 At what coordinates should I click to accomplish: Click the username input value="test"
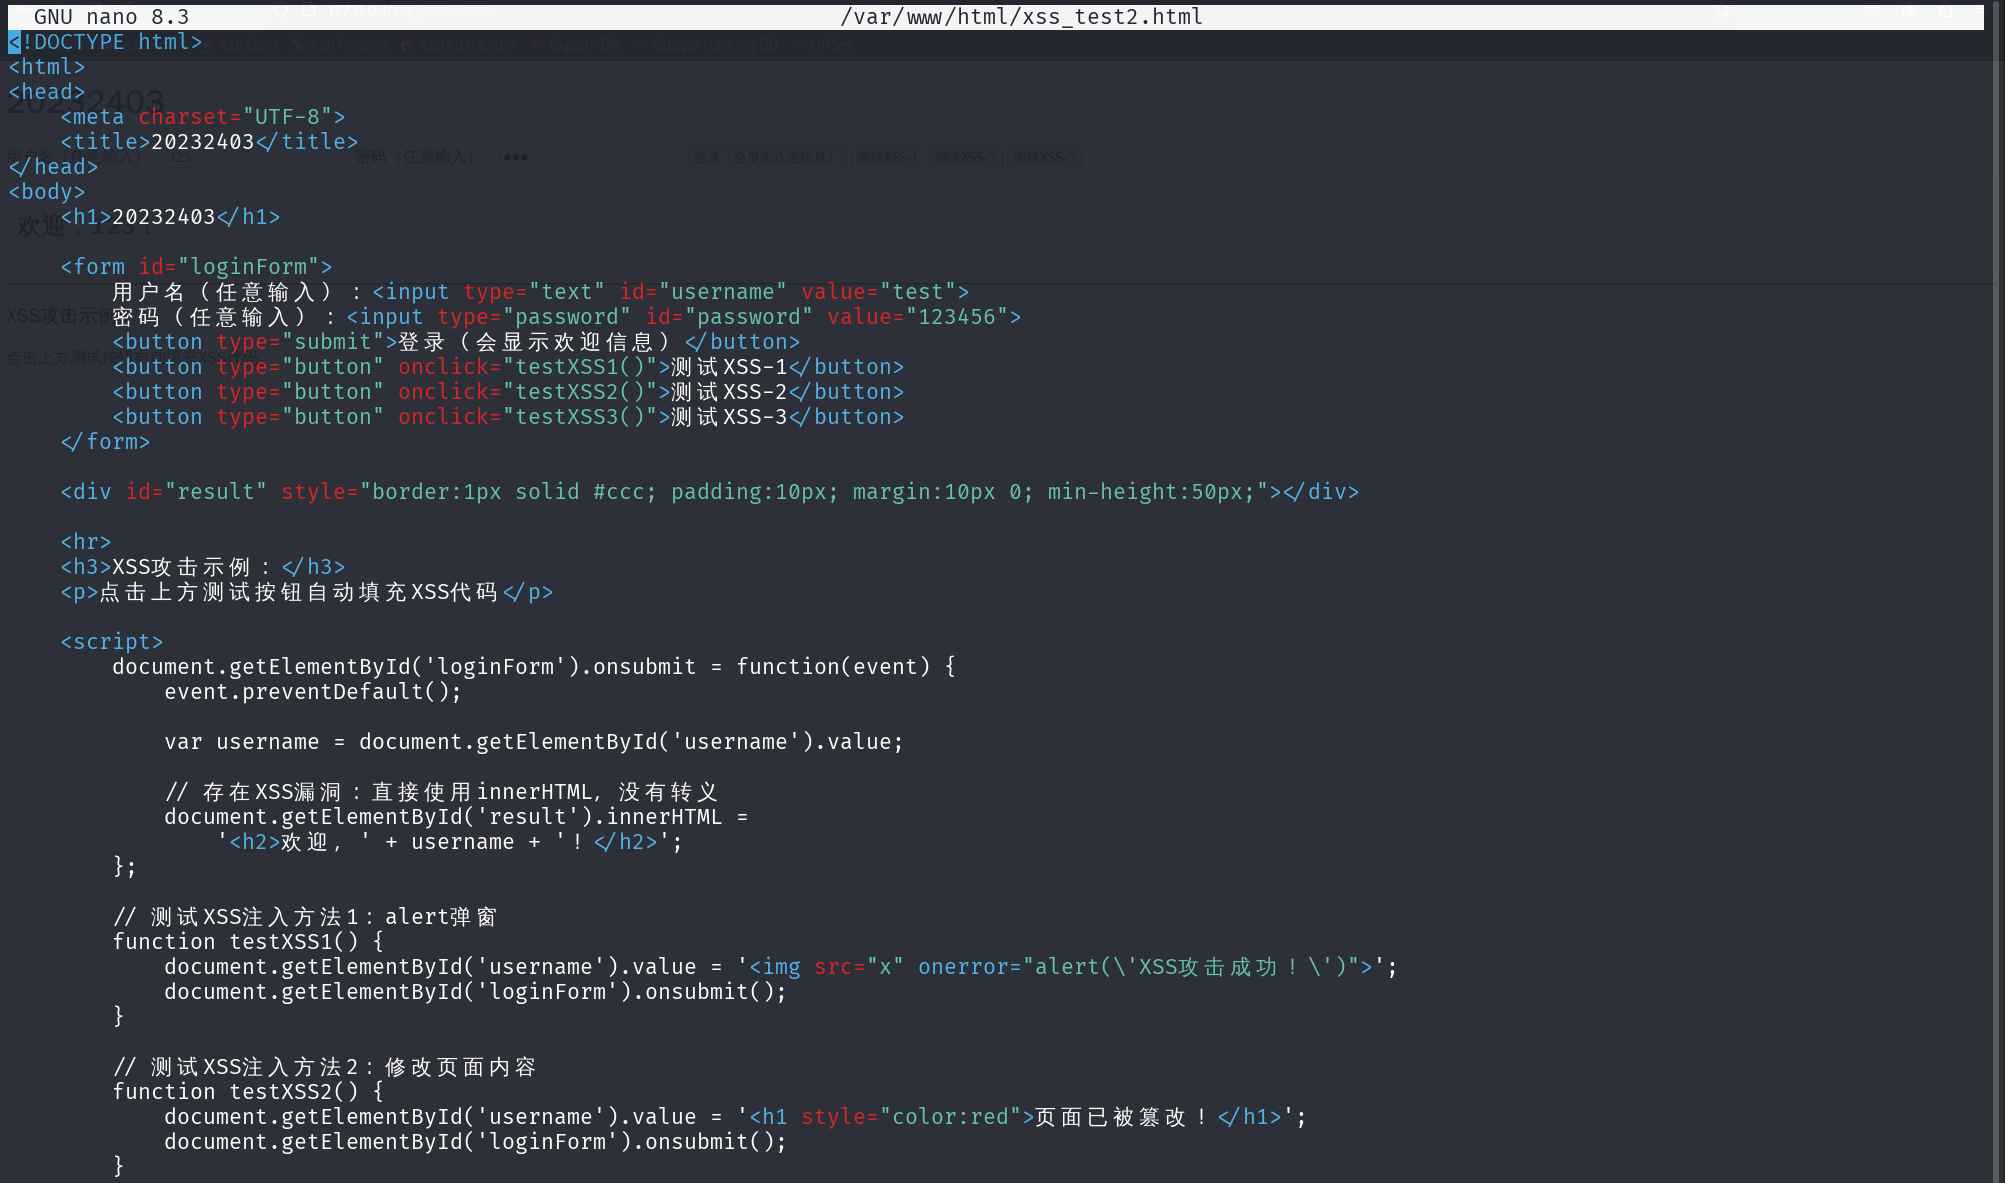[878, 292]
